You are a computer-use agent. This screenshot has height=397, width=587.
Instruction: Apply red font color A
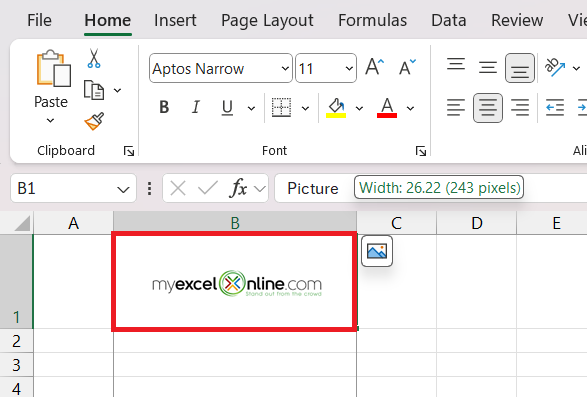point(387,108)
